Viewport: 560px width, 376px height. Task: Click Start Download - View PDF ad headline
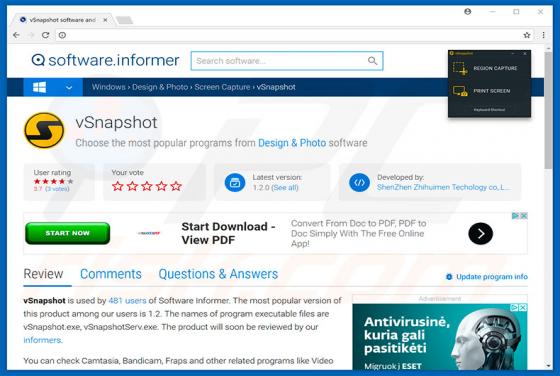228,233
